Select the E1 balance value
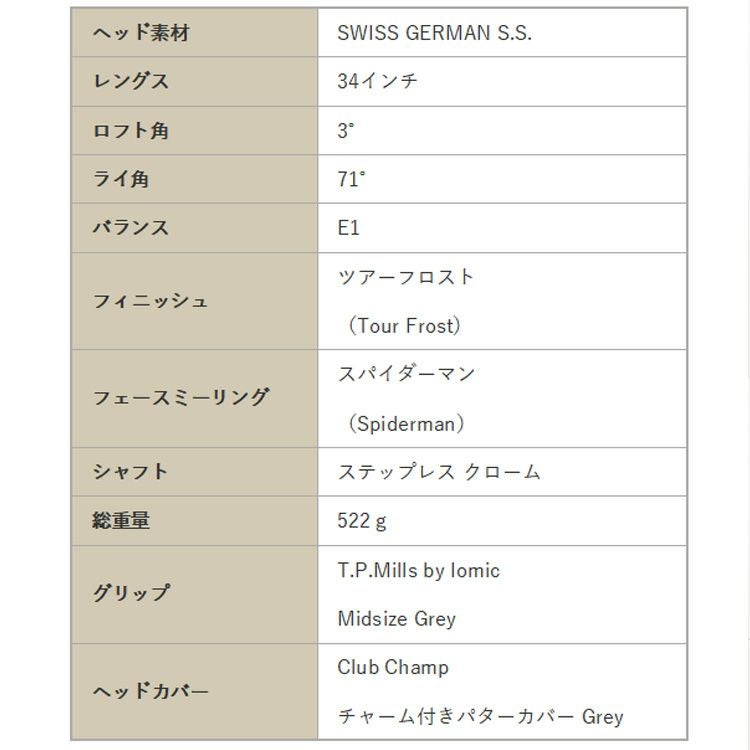 point(348,228)
